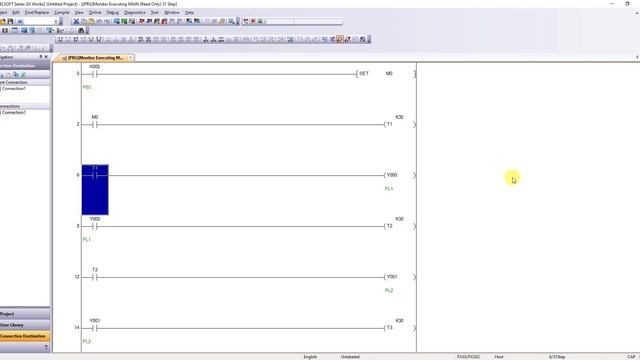Image resolution: width=640 pixels, height=360 pixels.
Task: Open the Debug menu
Action: click(113, 13)
